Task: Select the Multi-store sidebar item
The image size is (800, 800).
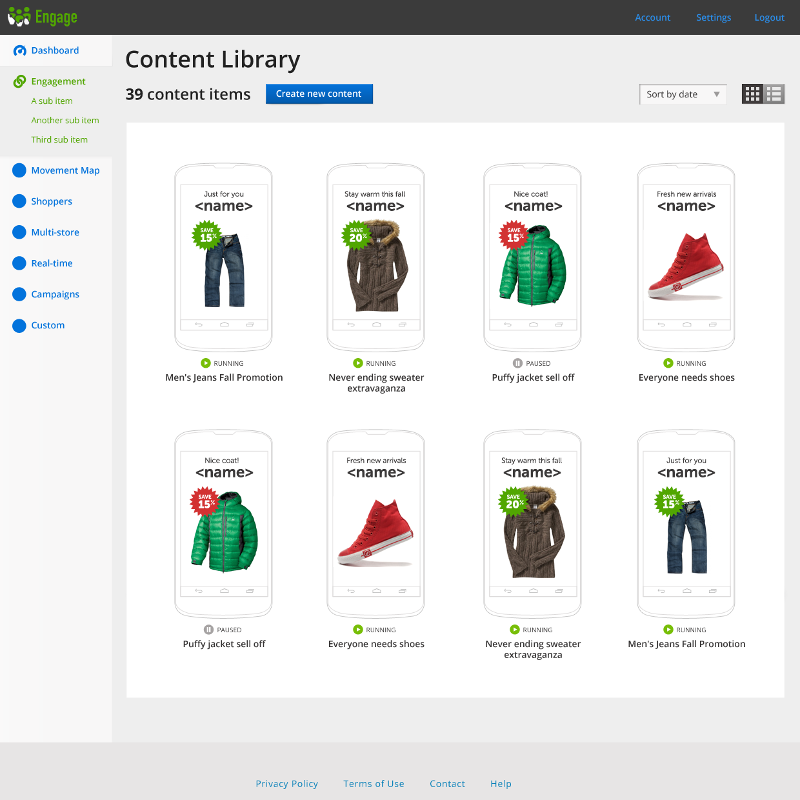Action: coord(55,233)
